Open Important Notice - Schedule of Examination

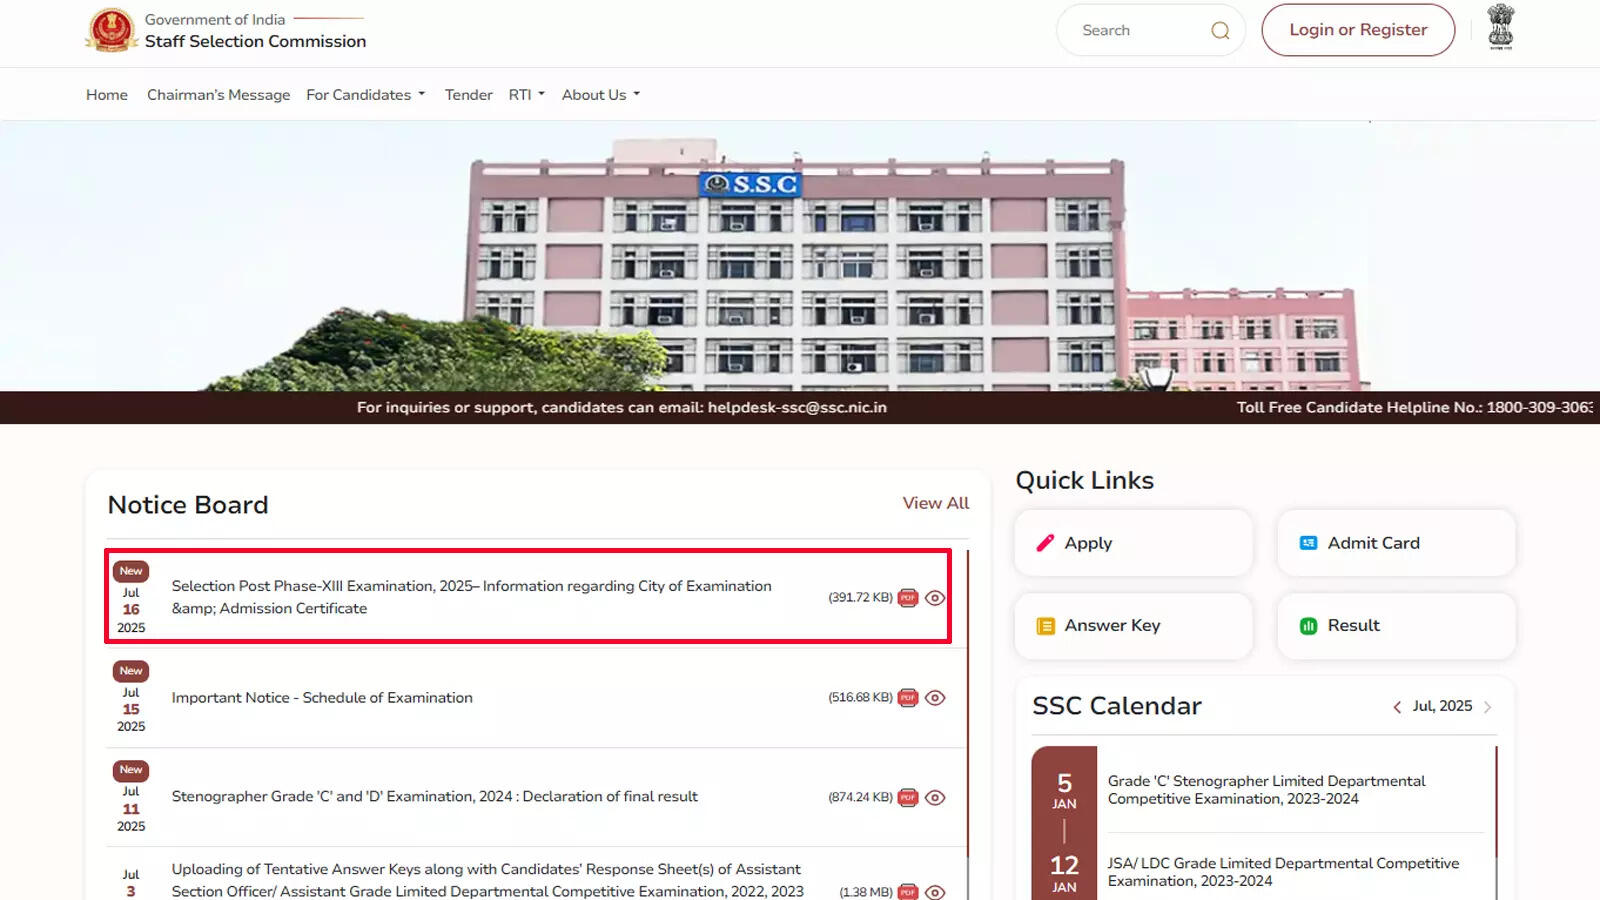pos(322,698)
